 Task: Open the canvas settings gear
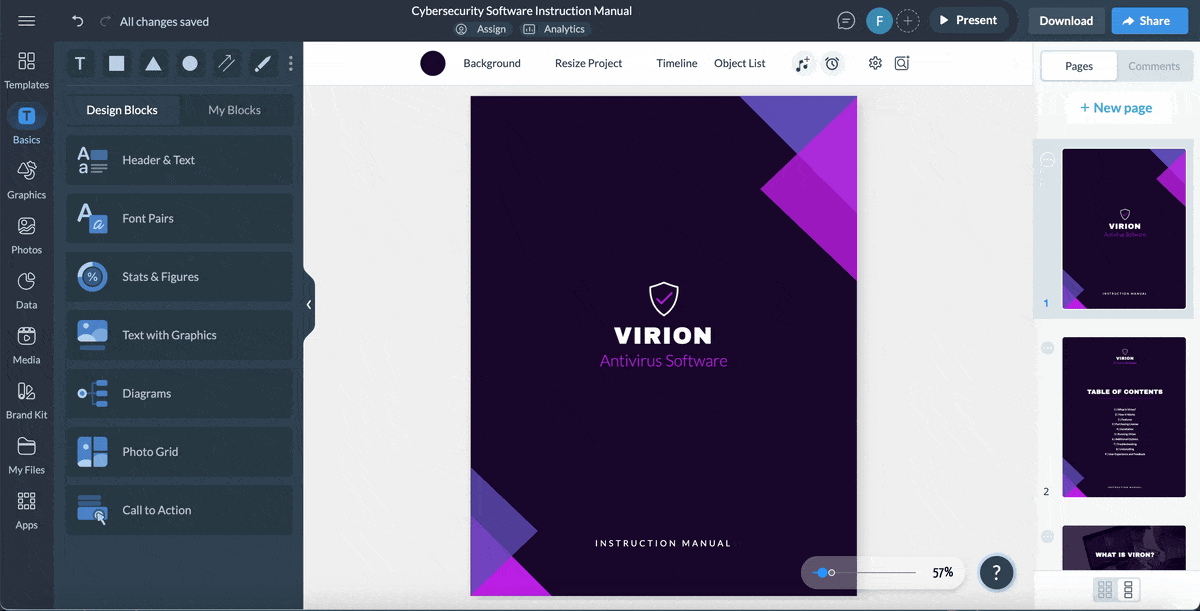[x=875, y=63]
